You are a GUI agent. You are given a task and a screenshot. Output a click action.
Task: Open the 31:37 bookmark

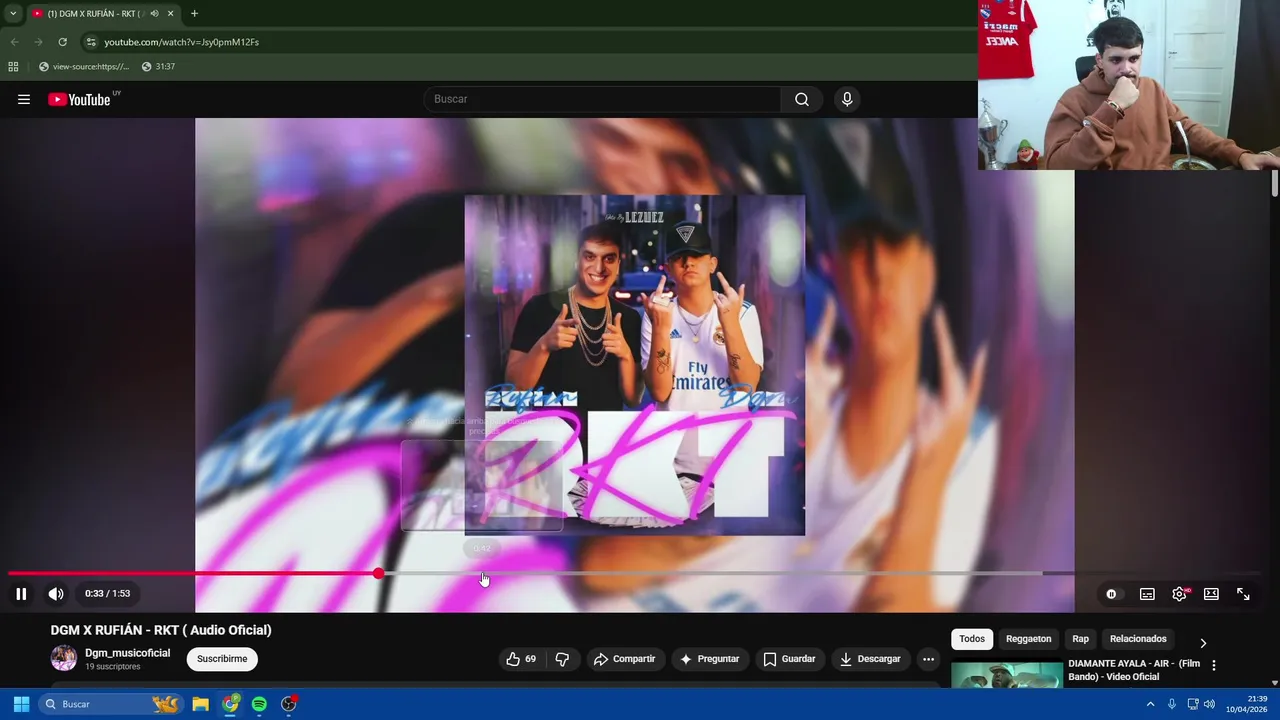[x=158, y=67]
